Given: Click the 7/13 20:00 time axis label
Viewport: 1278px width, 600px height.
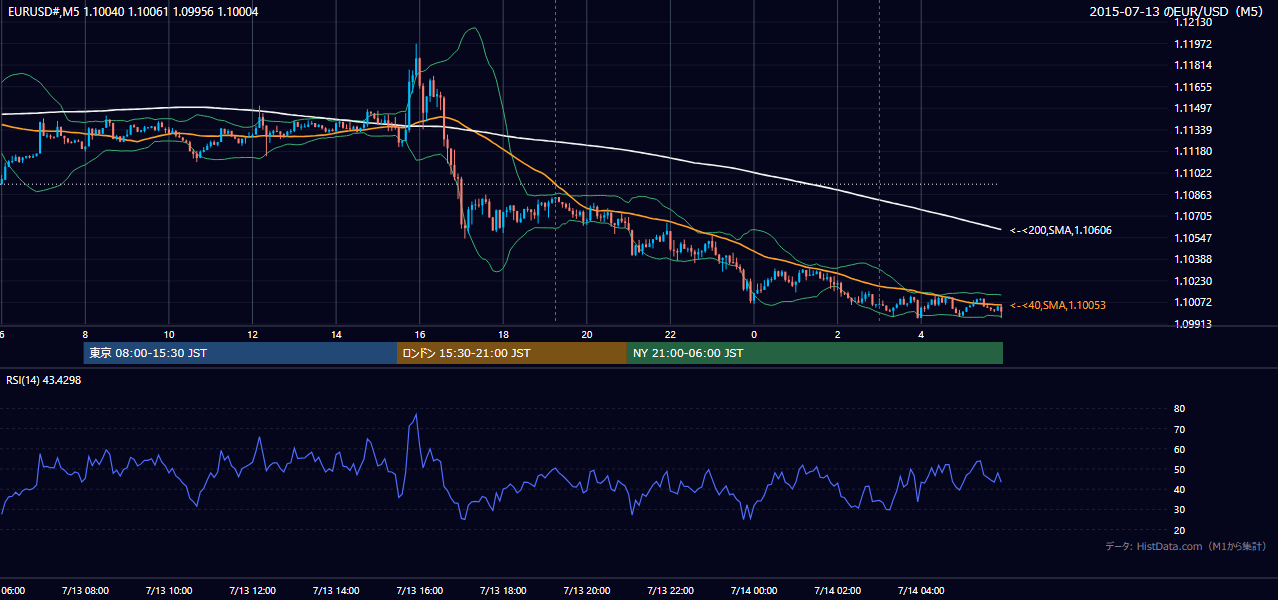Looking at the screenshot, I should [x=586, y=591].
